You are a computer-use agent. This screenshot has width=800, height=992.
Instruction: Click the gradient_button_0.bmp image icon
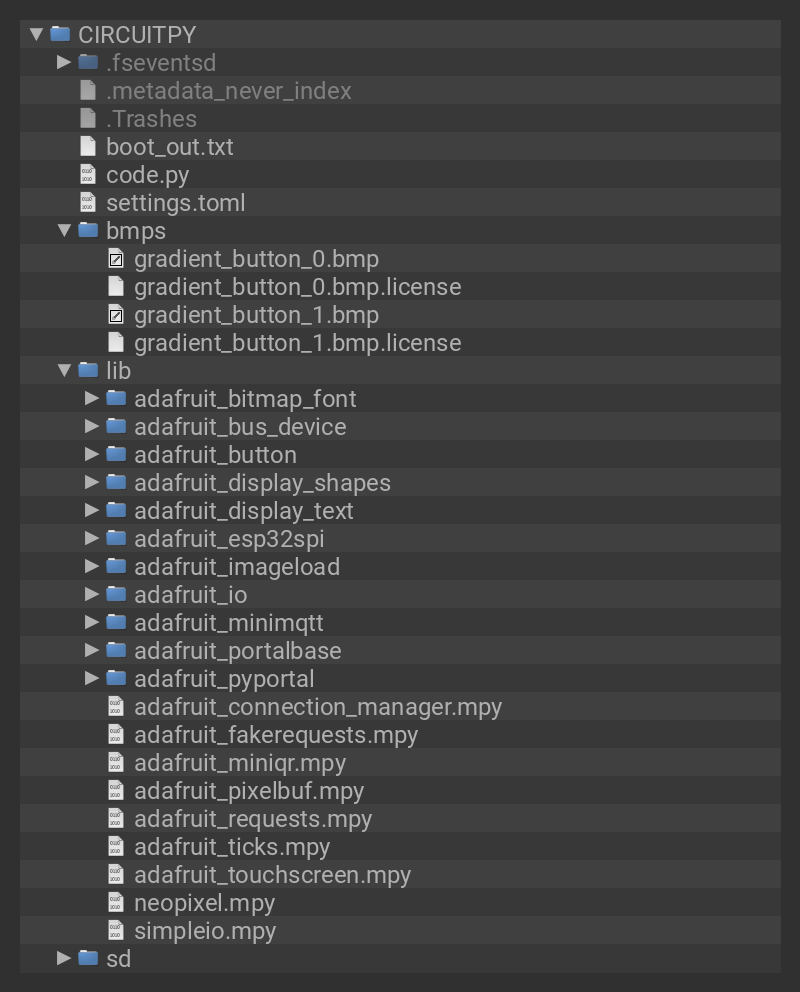pyautogui.click(x=116, y=259)
